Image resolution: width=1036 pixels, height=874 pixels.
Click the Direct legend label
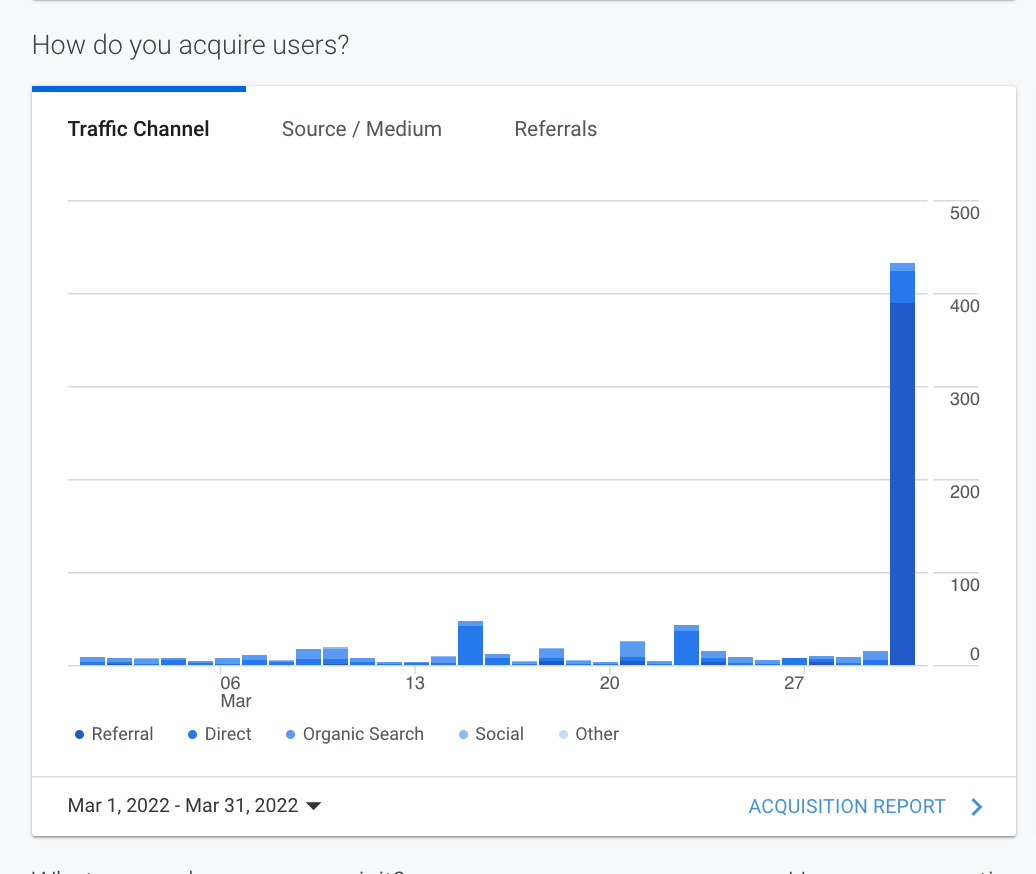[x=228, y=734]
